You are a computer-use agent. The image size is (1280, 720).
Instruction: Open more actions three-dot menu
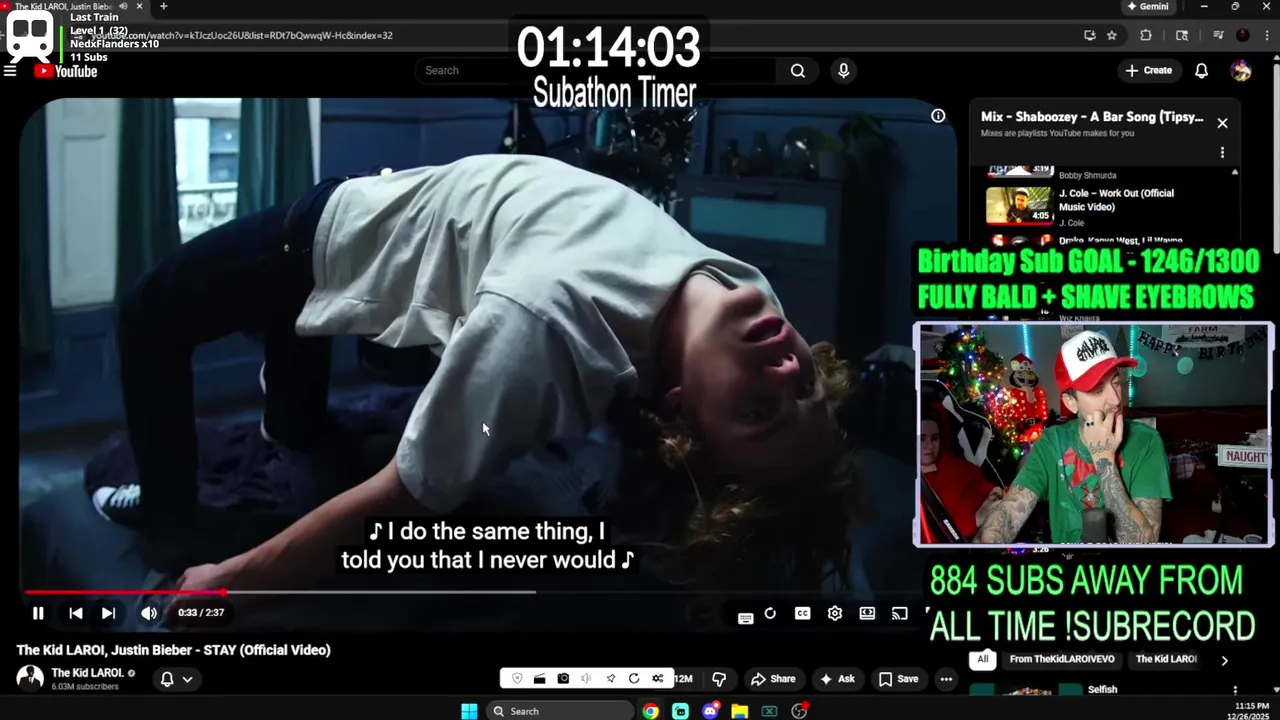coord(946,679)
